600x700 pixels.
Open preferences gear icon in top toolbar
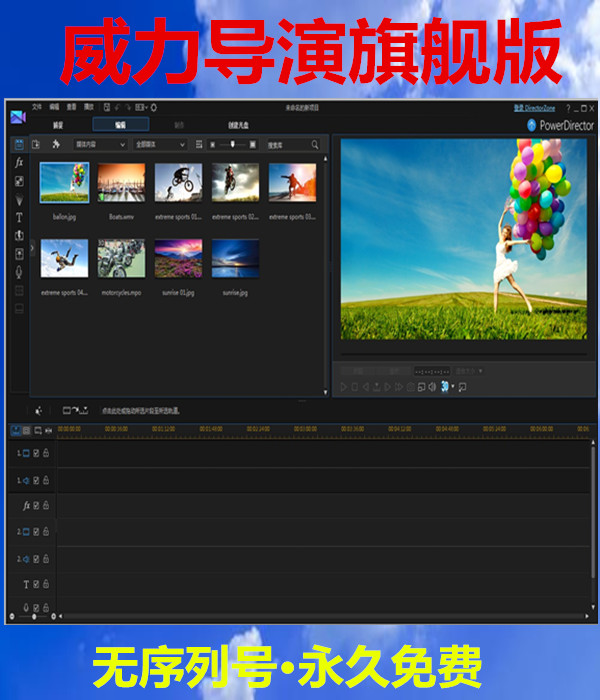click(x=154, y=108)
